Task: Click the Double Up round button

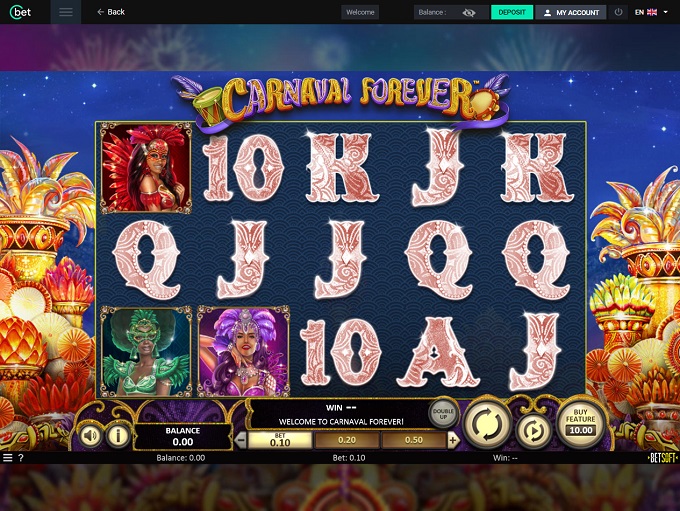Action: coord(443,413)
